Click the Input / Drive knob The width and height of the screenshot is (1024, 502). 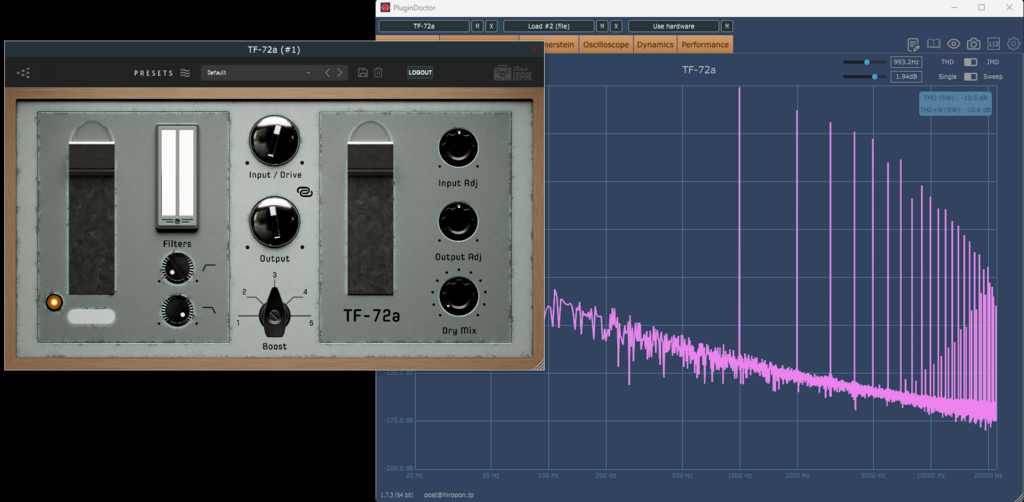click(274, 141)
